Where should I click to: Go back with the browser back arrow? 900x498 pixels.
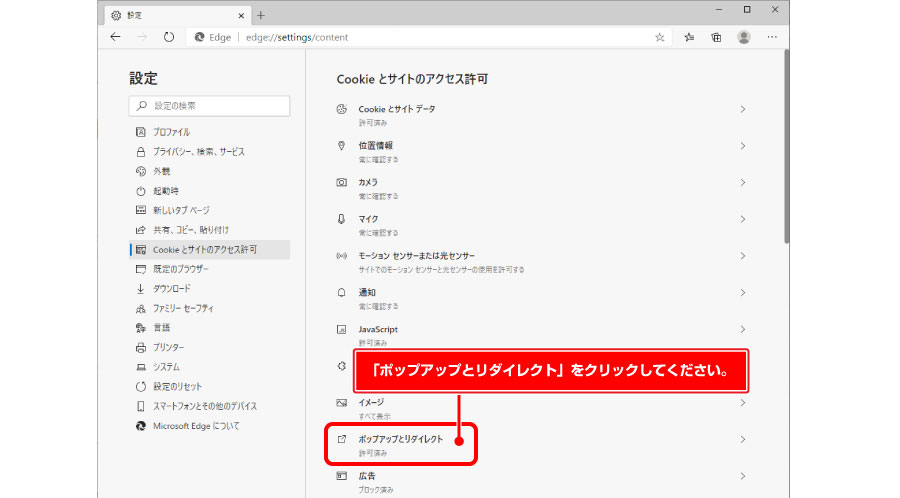[115, 37]
